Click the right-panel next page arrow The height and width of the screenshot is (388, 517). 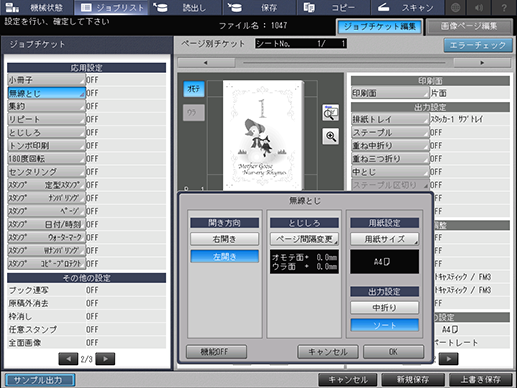pyautogui.click(x=449, y=359)
